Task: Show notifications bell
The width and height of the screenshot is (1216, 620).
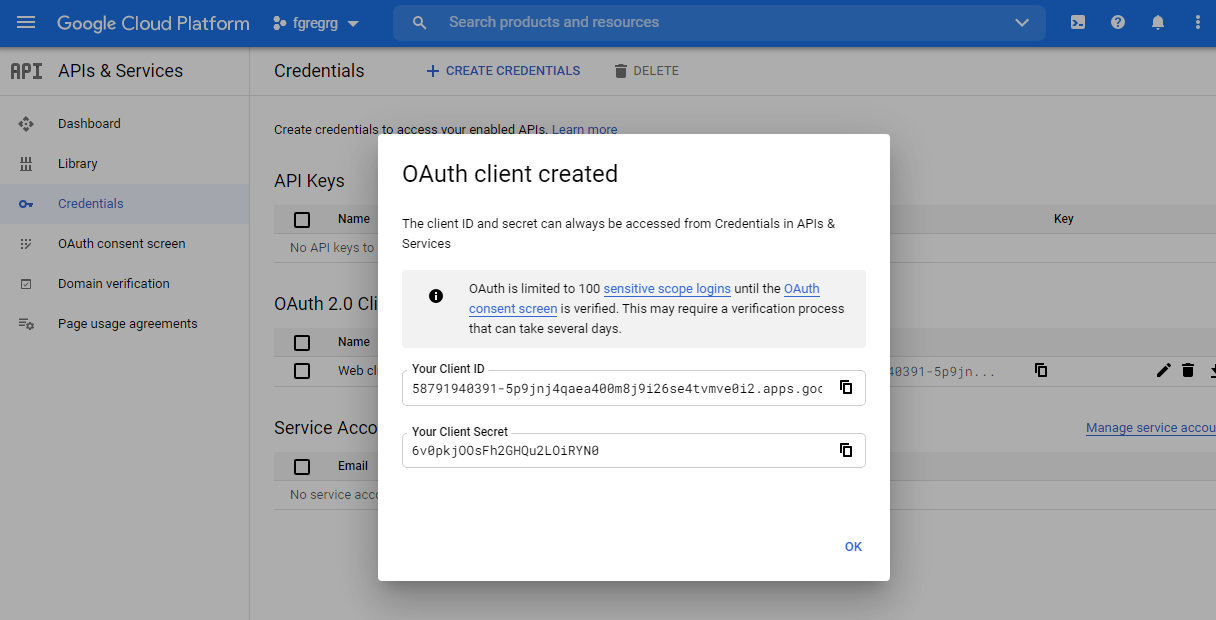Action: 1158,22
